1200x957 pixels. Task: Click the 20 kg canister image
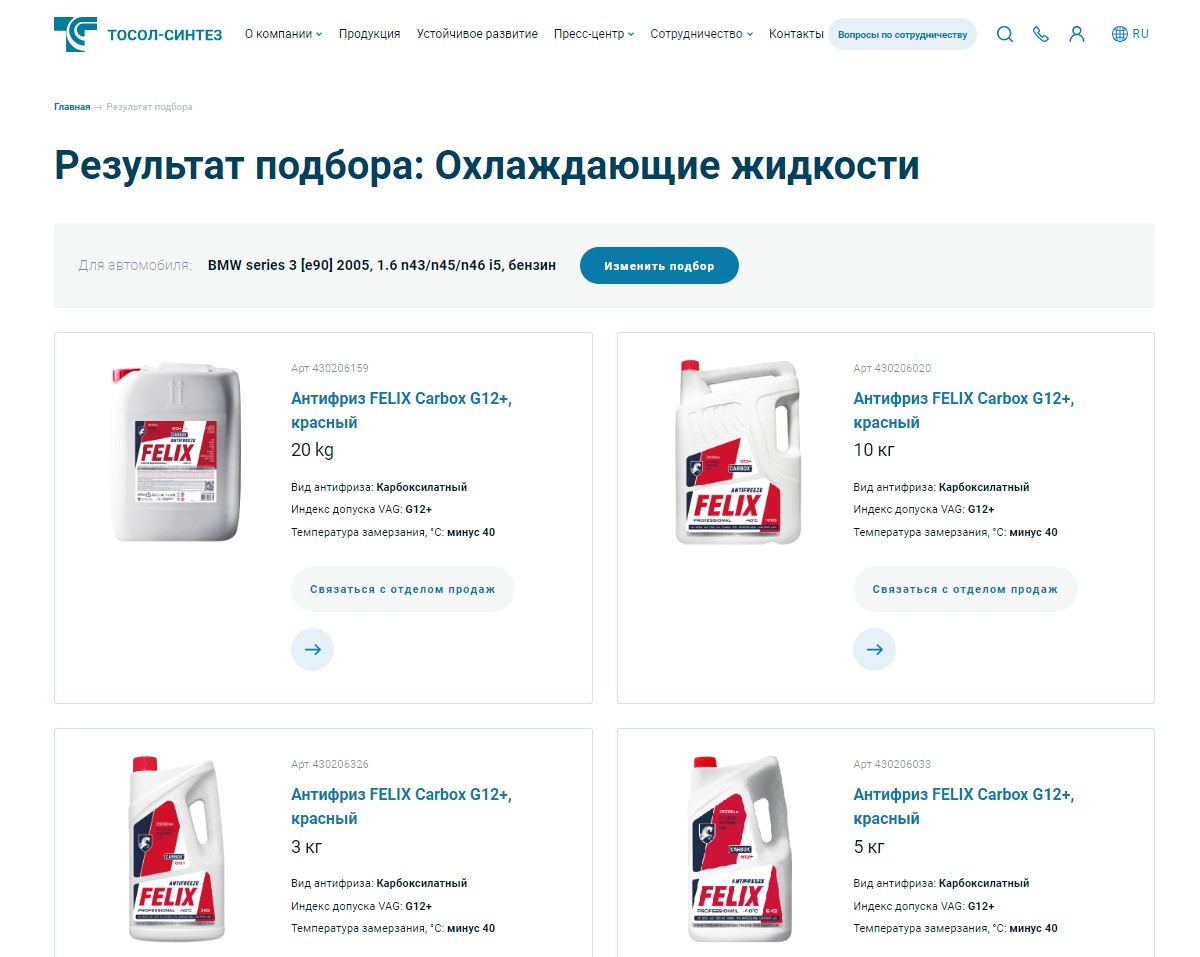click(175, 452)
